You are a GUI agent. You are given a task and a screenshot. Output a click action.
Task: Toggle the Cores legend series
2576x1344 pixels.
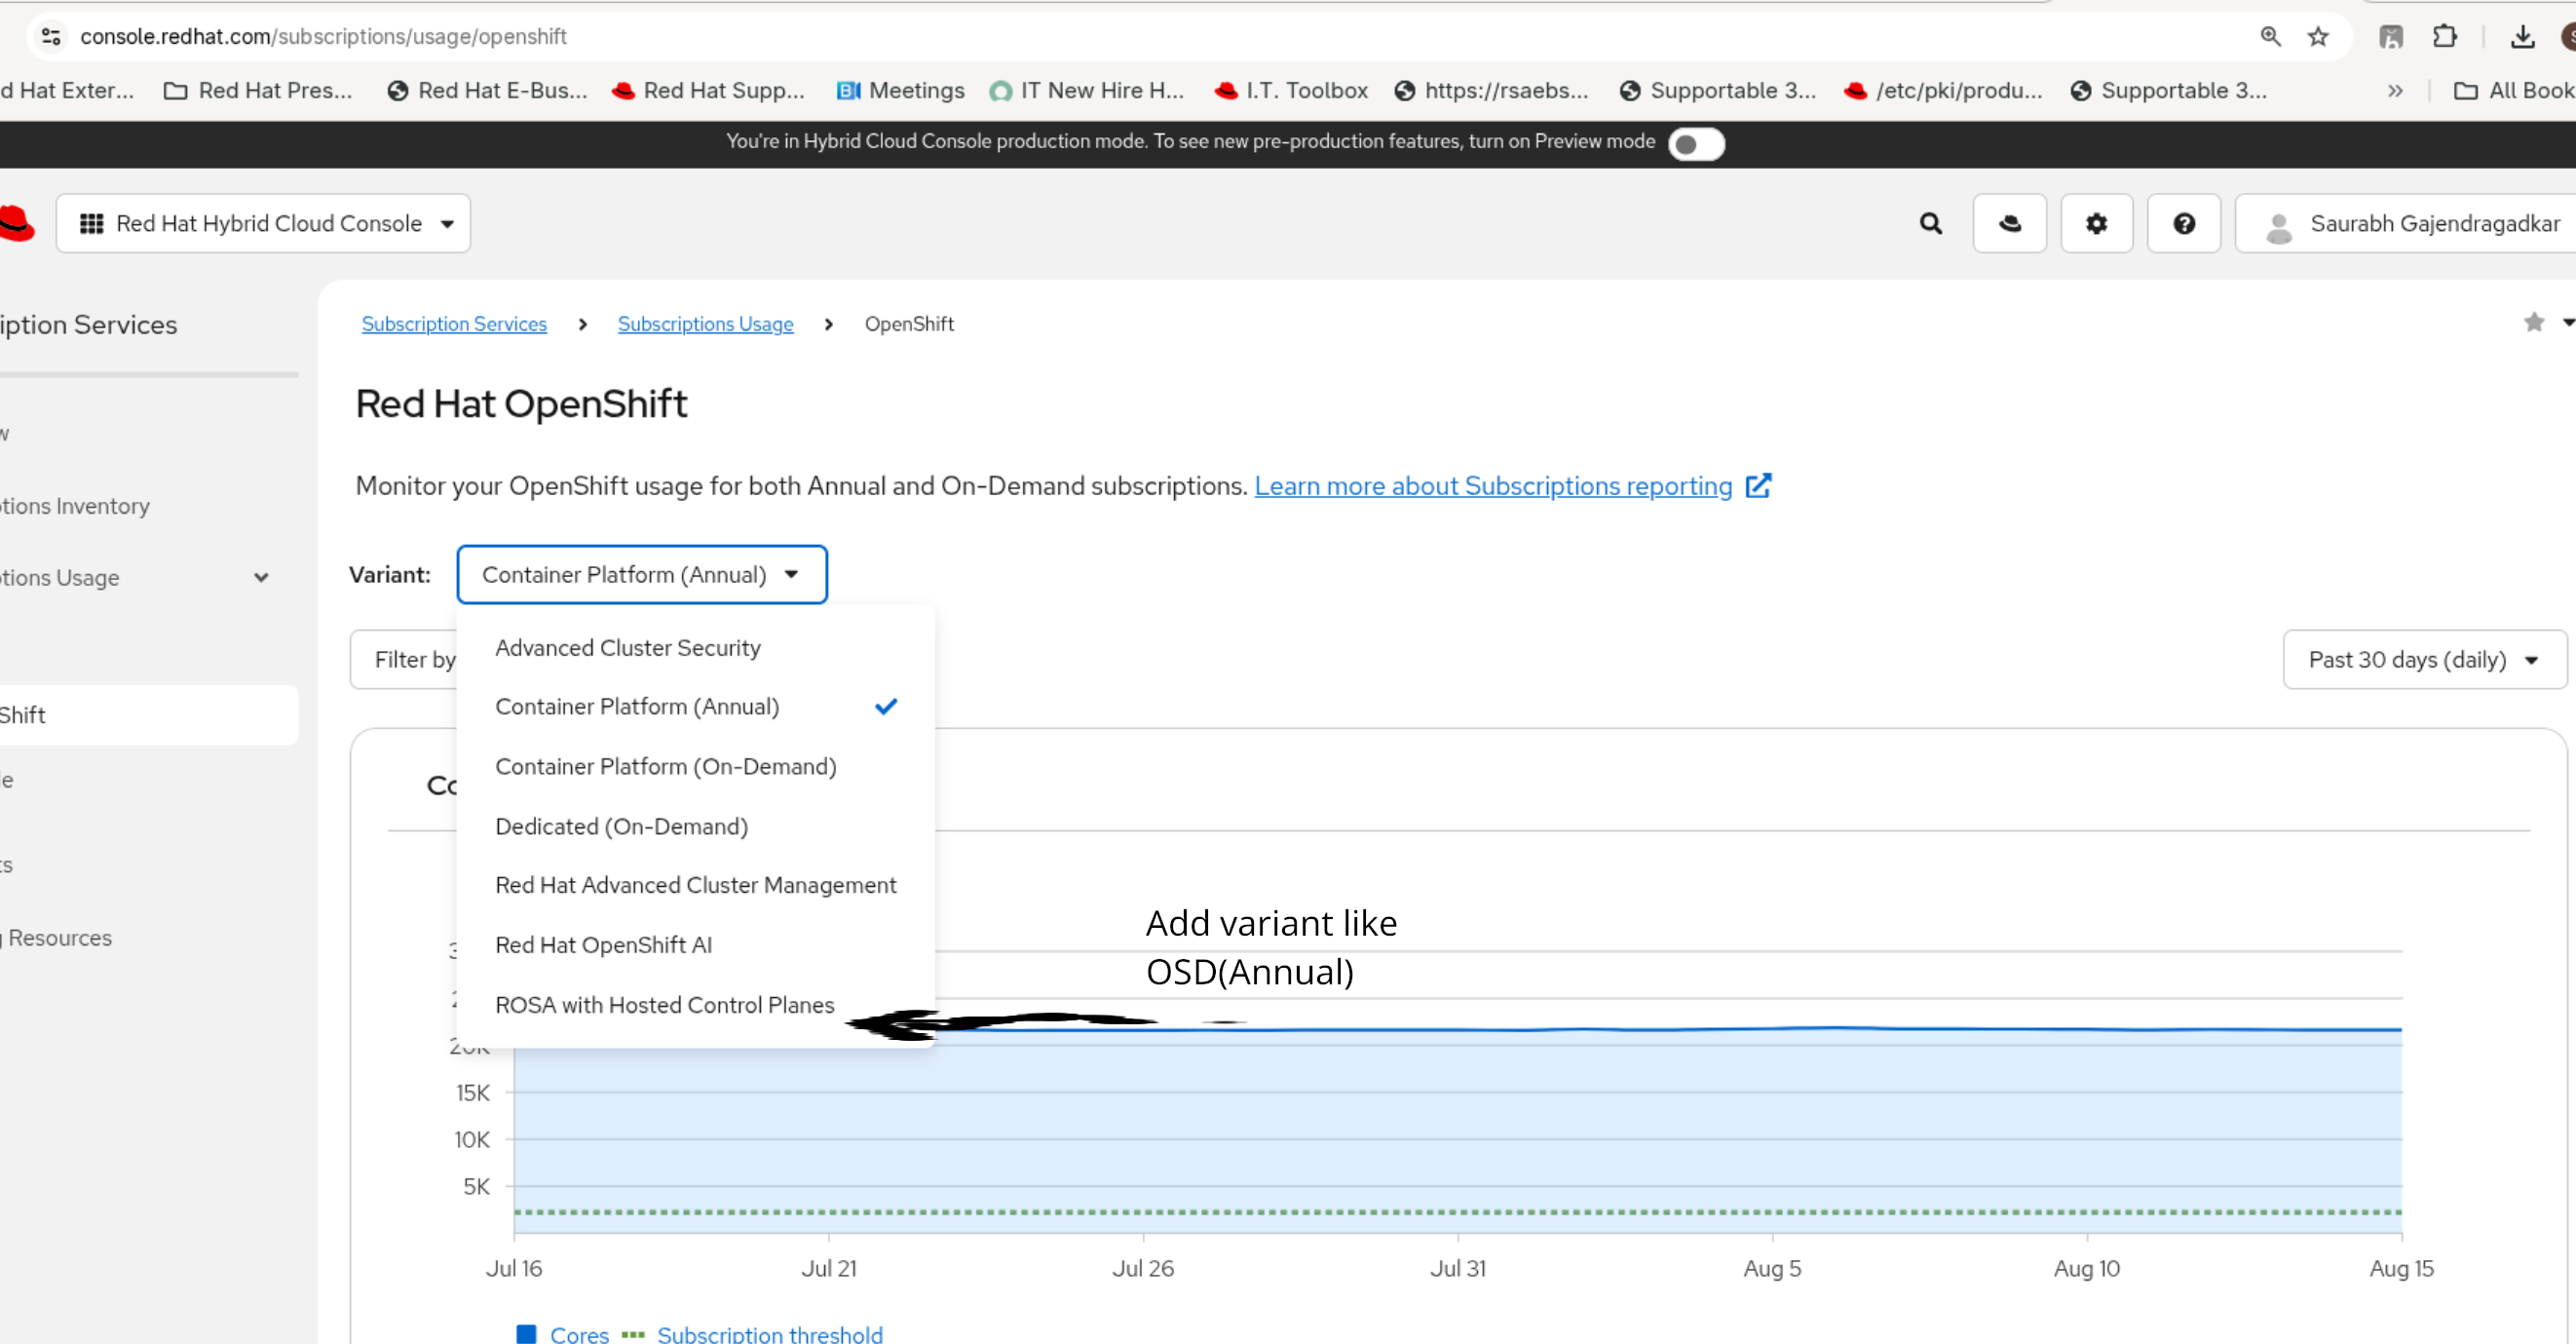click(579, 1333)
